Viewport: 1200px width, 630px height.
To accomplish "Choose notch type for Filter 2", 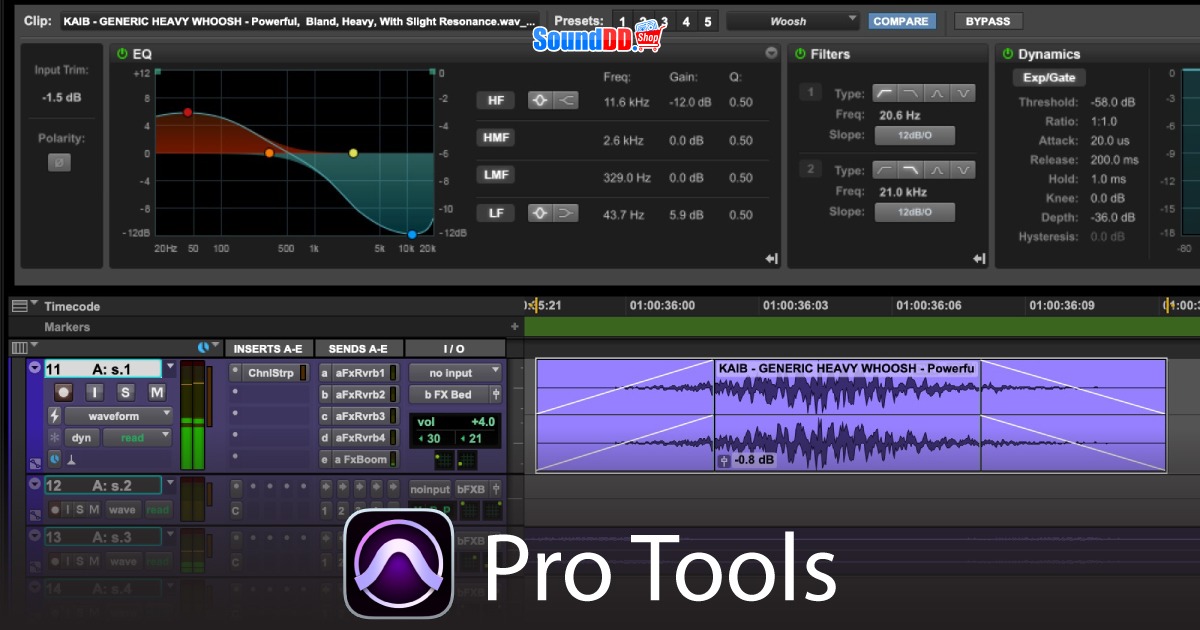I will point(962,170).
